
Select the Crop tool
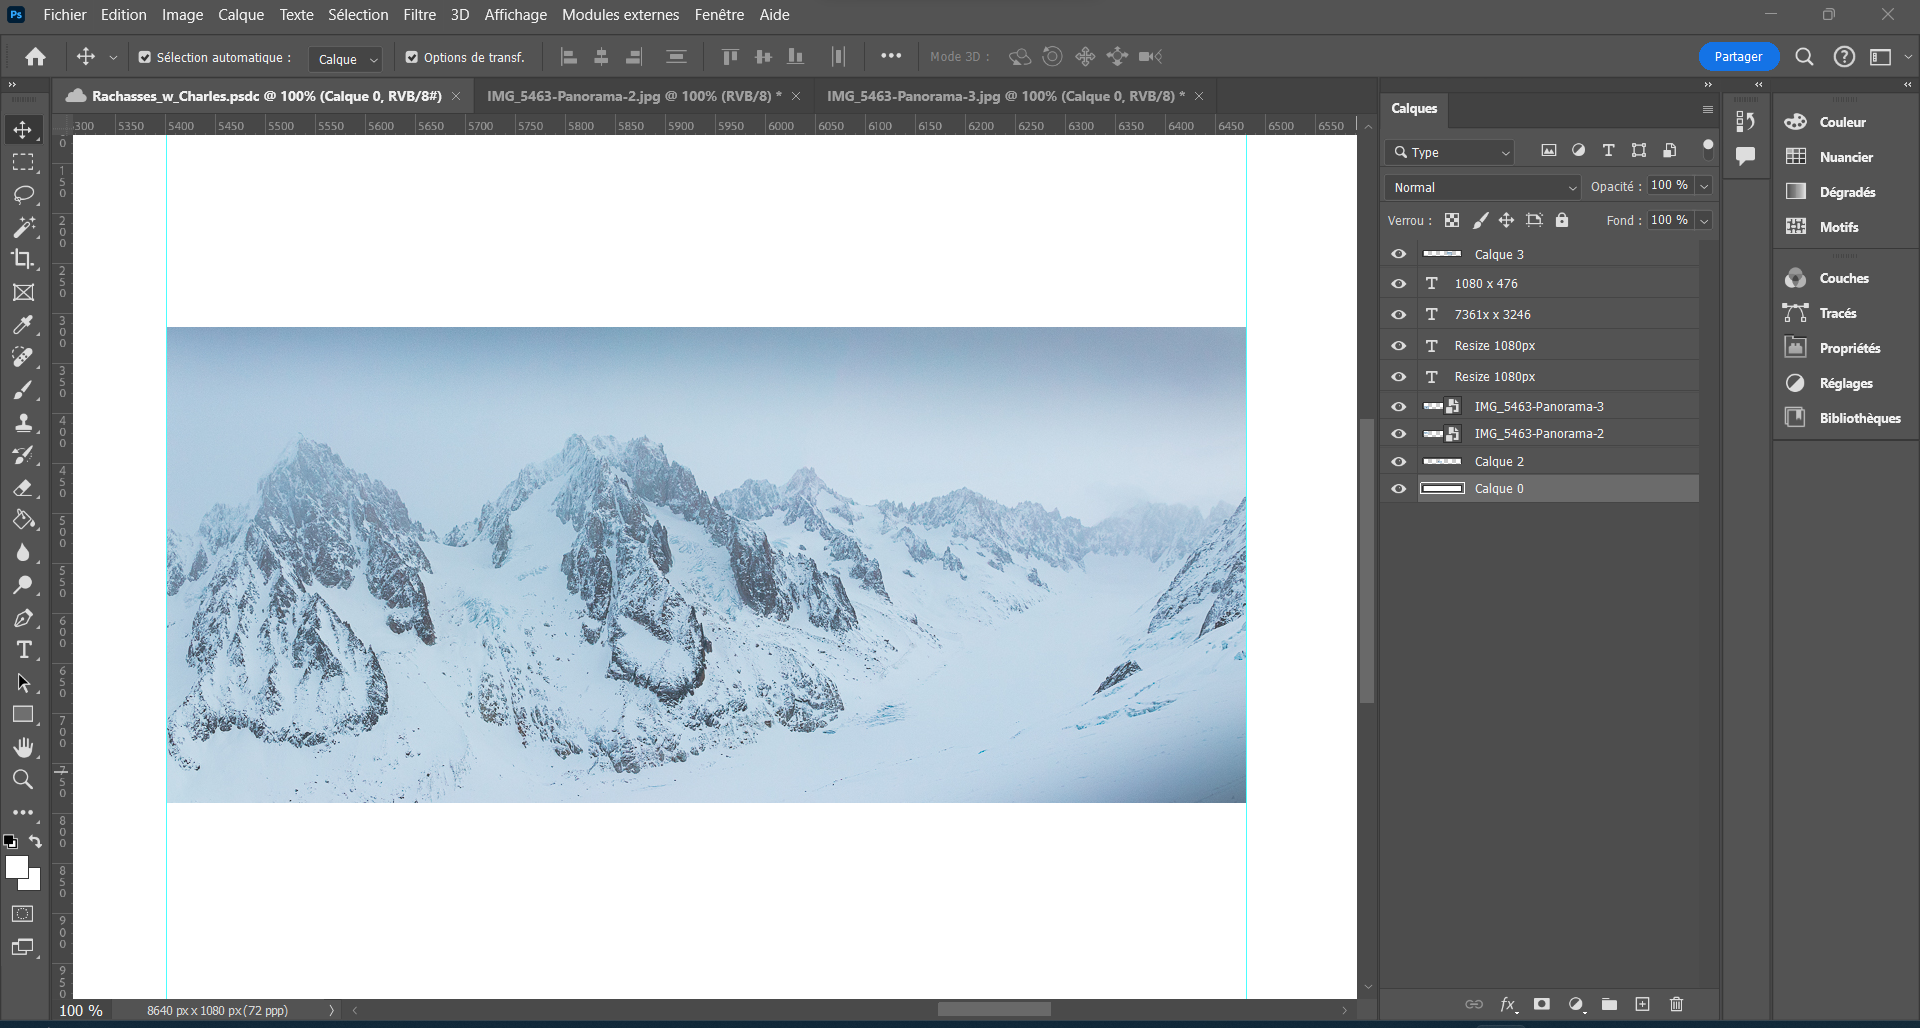24,259
